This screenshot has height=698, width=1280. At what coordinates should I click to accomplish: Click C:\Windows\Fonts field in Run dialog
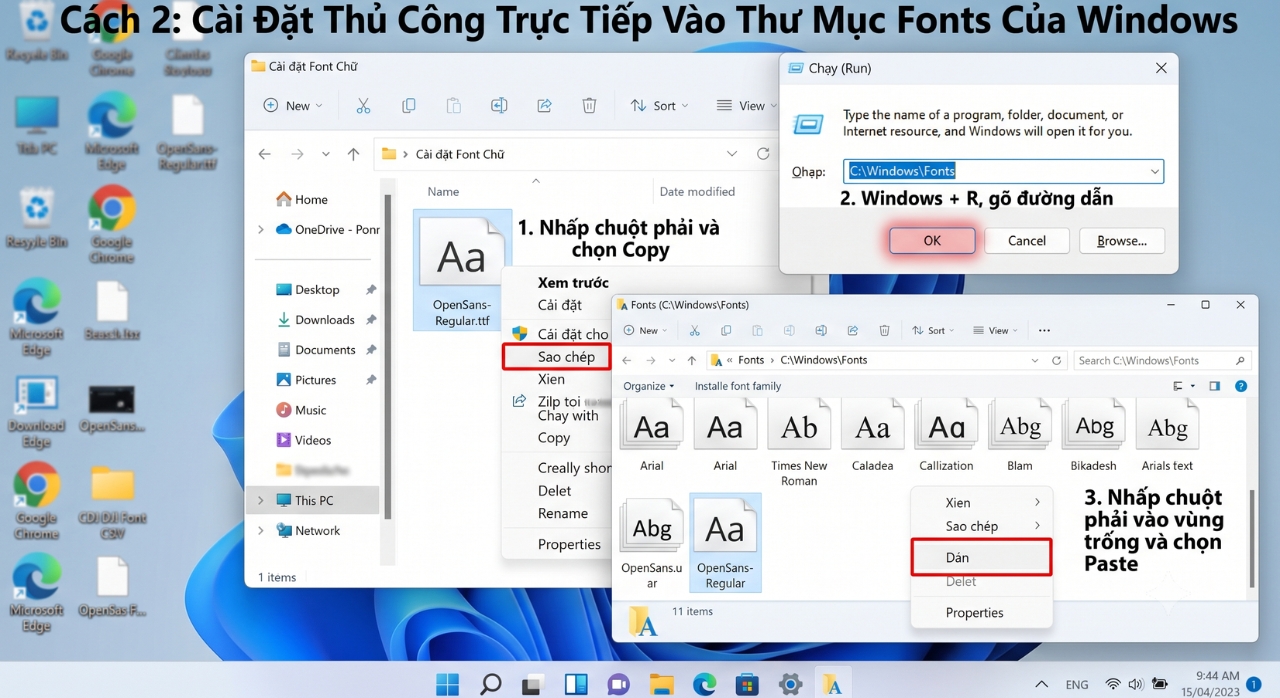[1003, 171]
